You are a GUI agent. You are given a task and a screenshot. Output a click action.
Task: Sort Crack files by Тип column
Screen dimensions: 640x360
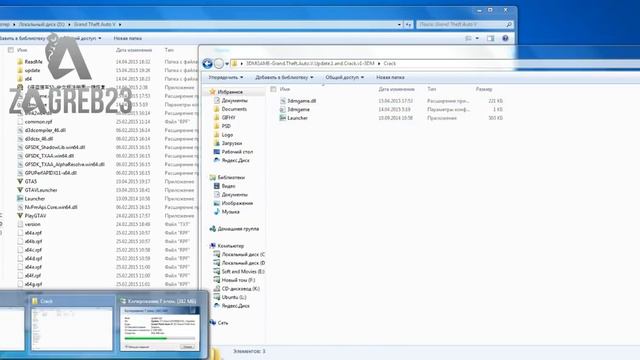(431, 89)
